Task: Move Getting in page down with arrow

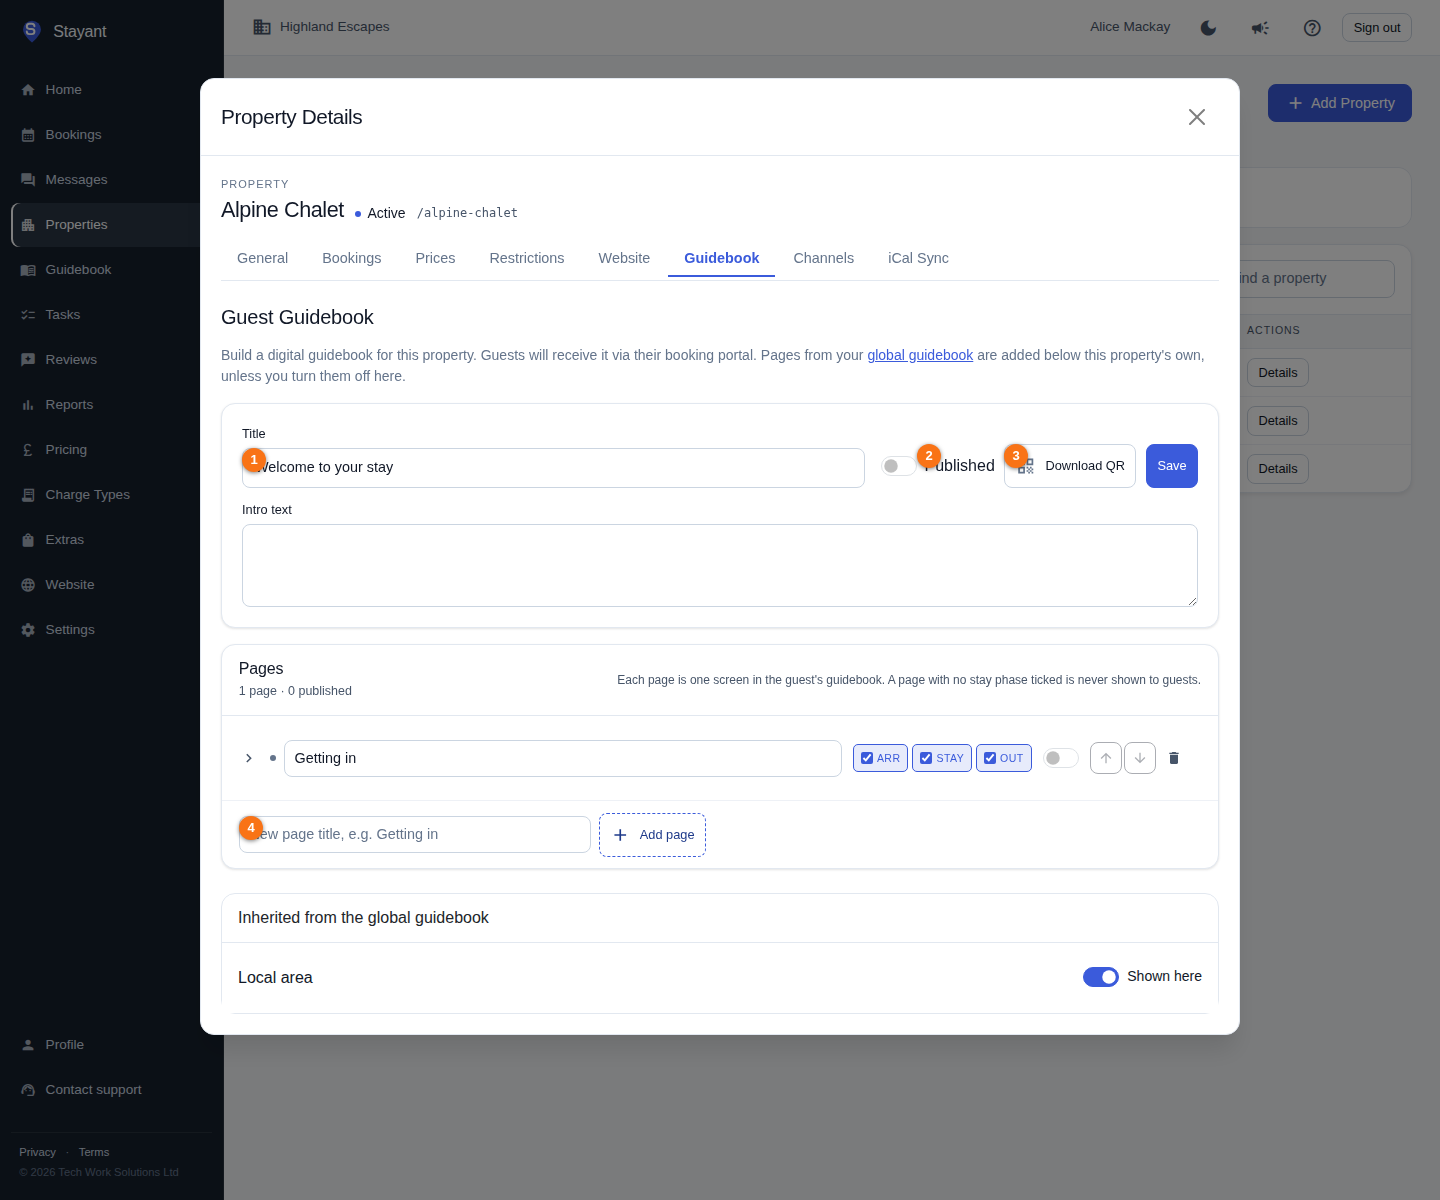Action: click(x=1140, y=758)
